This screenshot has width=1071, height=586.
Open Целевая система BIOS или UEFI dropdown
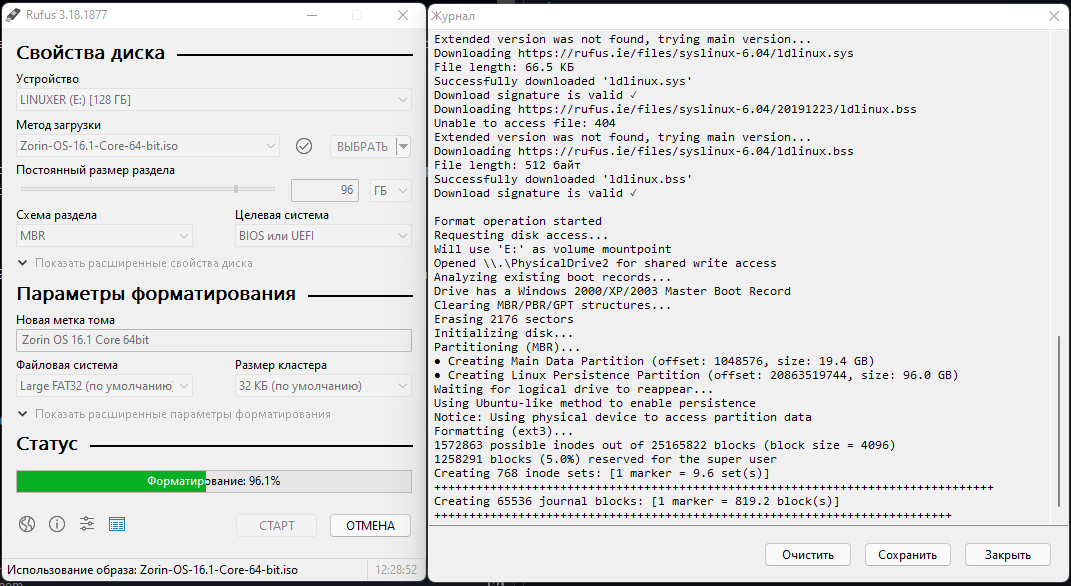pyautogui.click(x=323, y=236)
